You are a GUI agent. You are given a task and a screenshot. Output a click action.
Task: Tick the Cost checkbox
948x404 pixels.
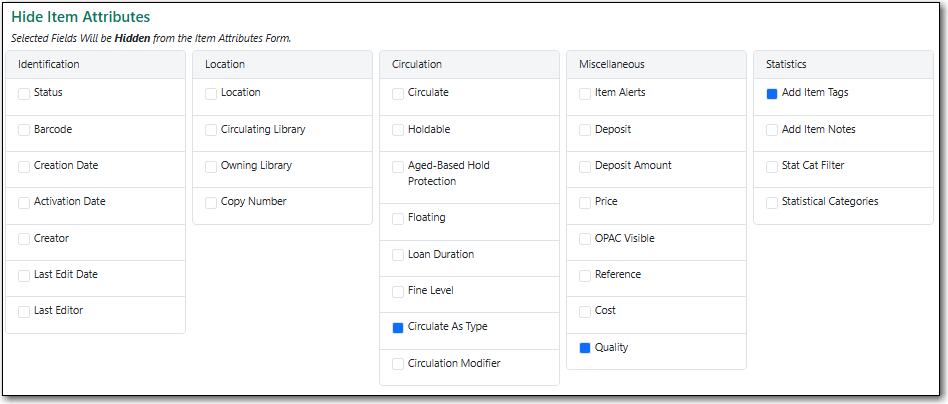coord(585,312)
